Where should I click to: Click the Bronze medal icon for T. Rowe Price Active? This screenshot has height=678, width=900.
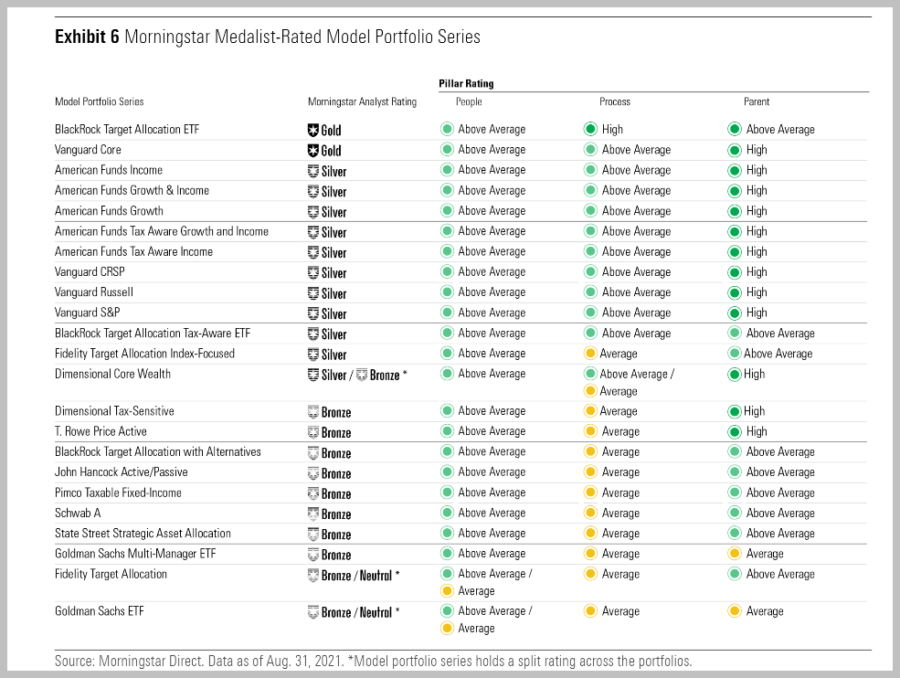pyautogui.click(x=313, y=432)
